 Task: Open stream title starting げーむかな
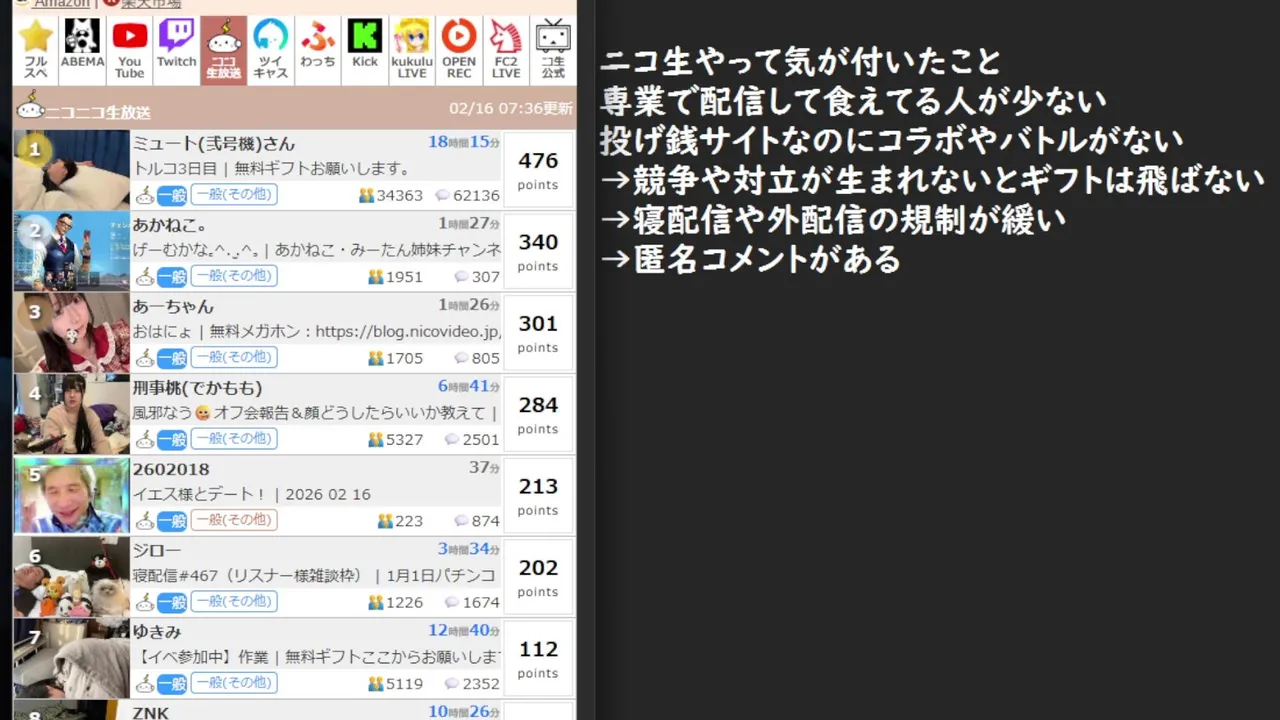(x=317, y=250)
